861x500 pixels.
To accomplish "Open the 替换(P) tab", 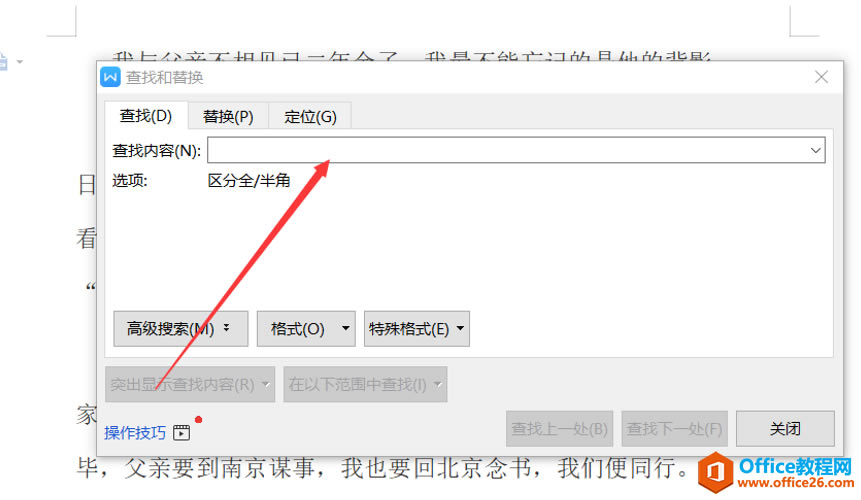I will click(x=228, y=116).
